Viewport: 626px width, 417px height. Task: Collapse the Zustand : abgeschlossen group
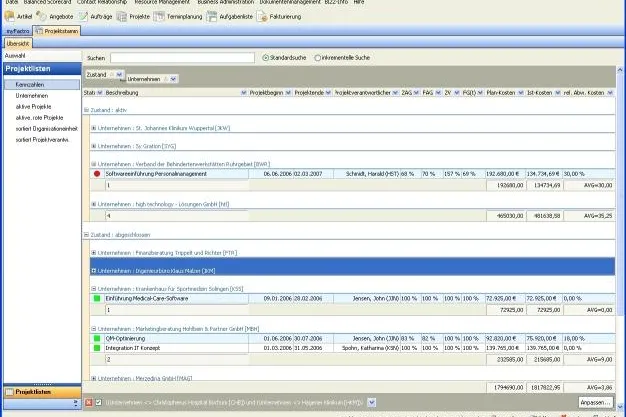click(x=86, y=235)
